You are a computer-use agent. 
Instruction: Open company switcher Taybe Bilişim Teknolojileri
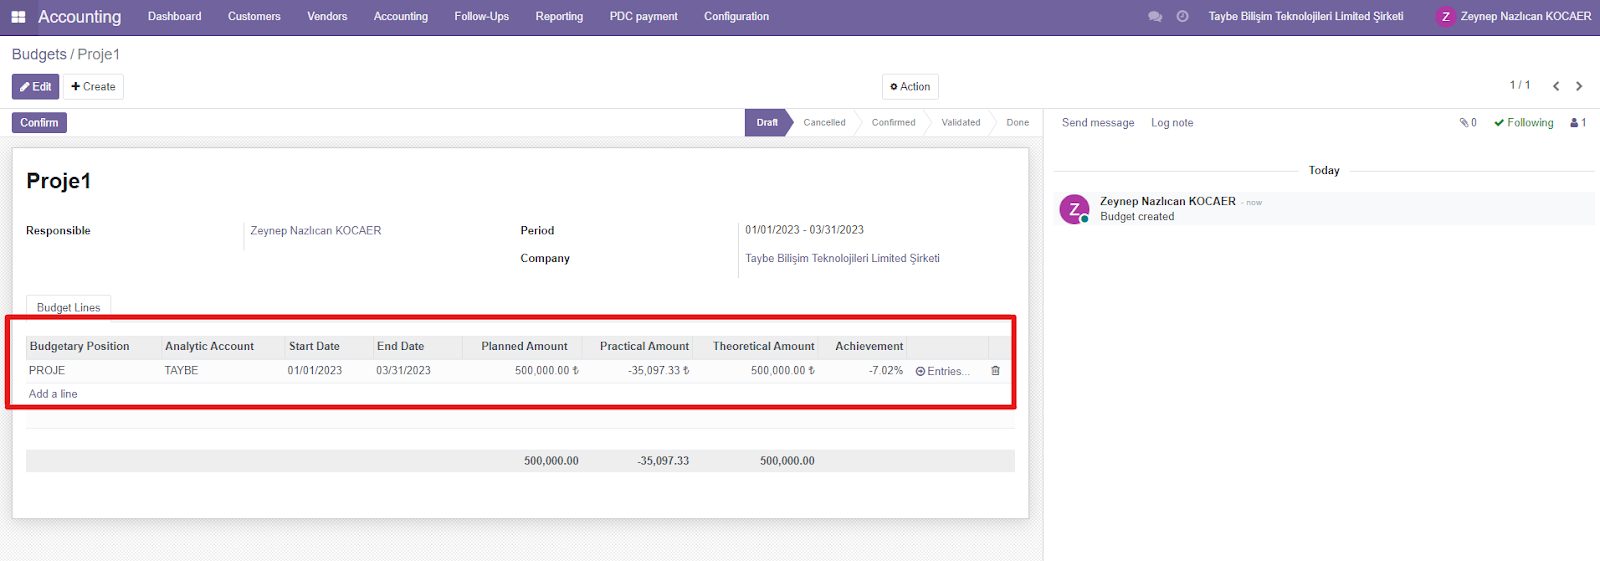pyautogui.click(x=1306, y=17)
